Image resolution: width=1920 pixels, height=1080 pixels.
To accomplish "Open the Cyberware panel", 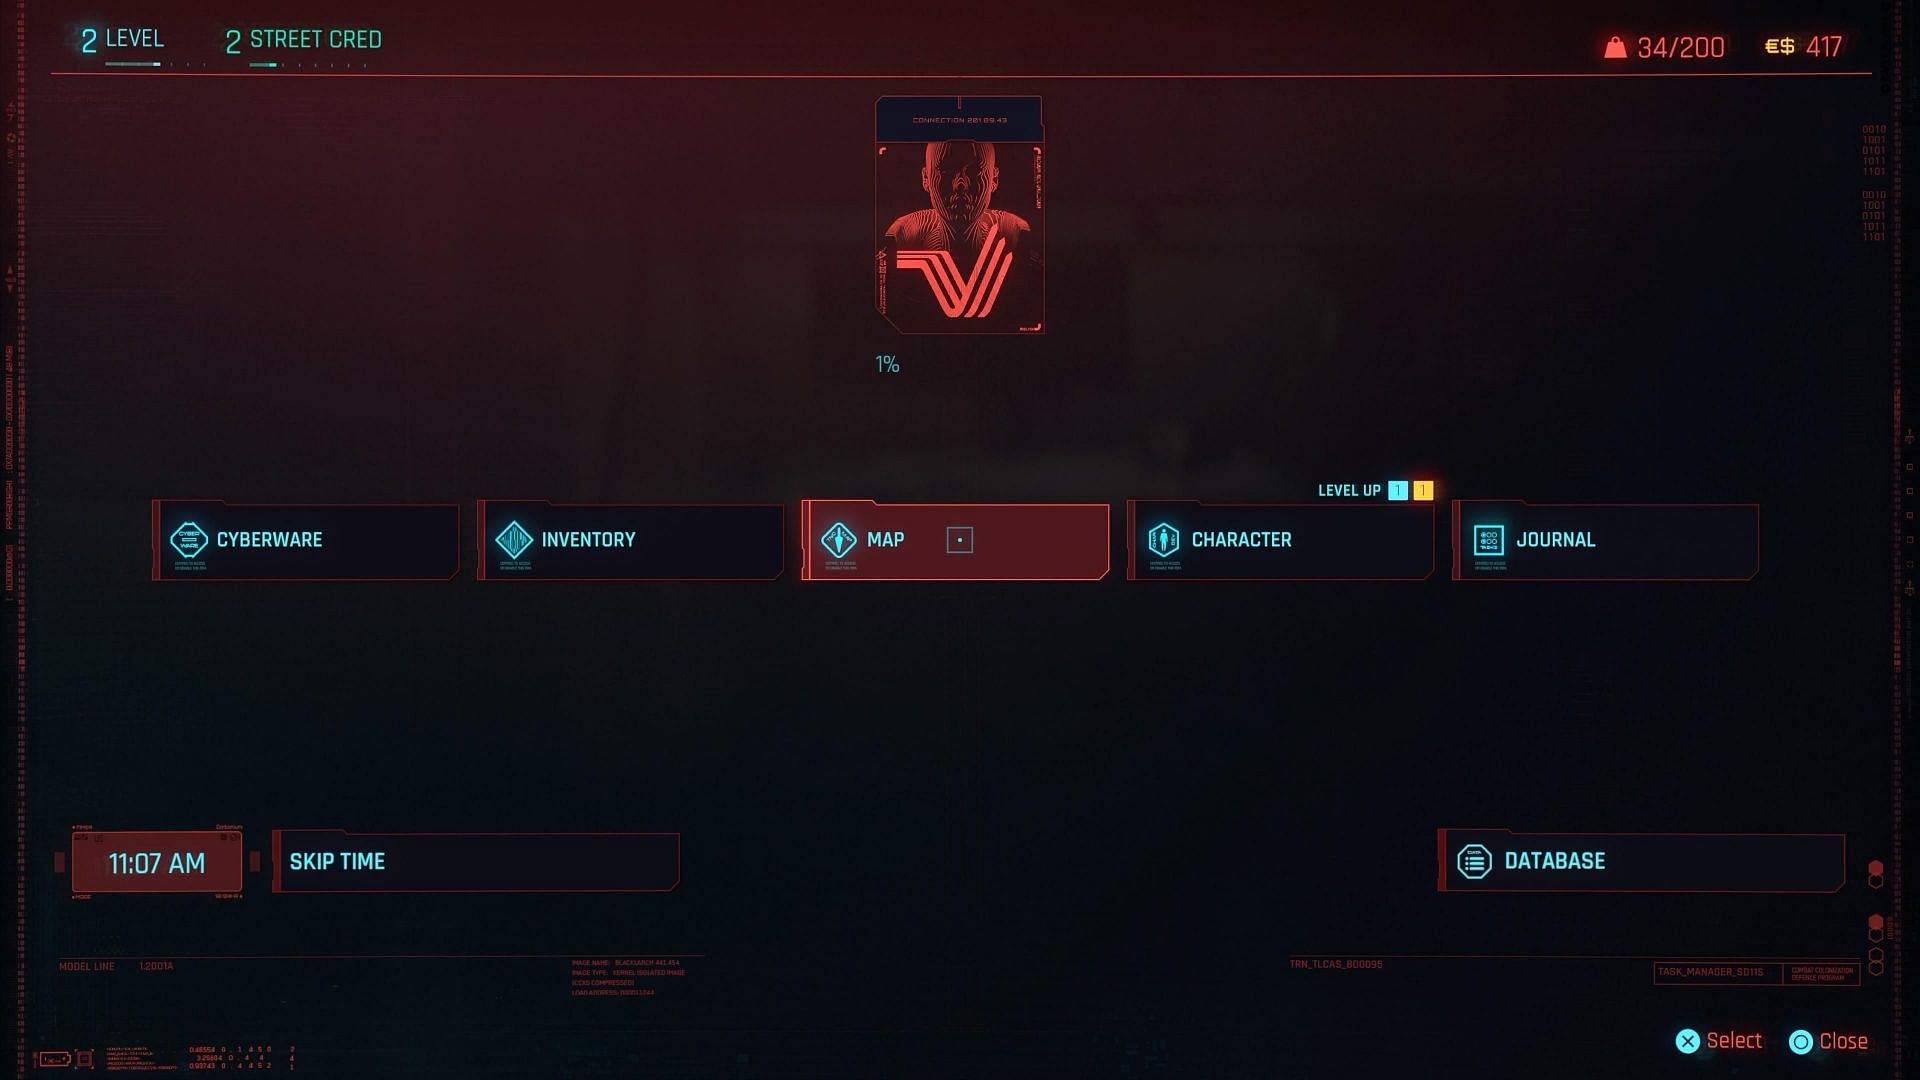I will point(306,538).
